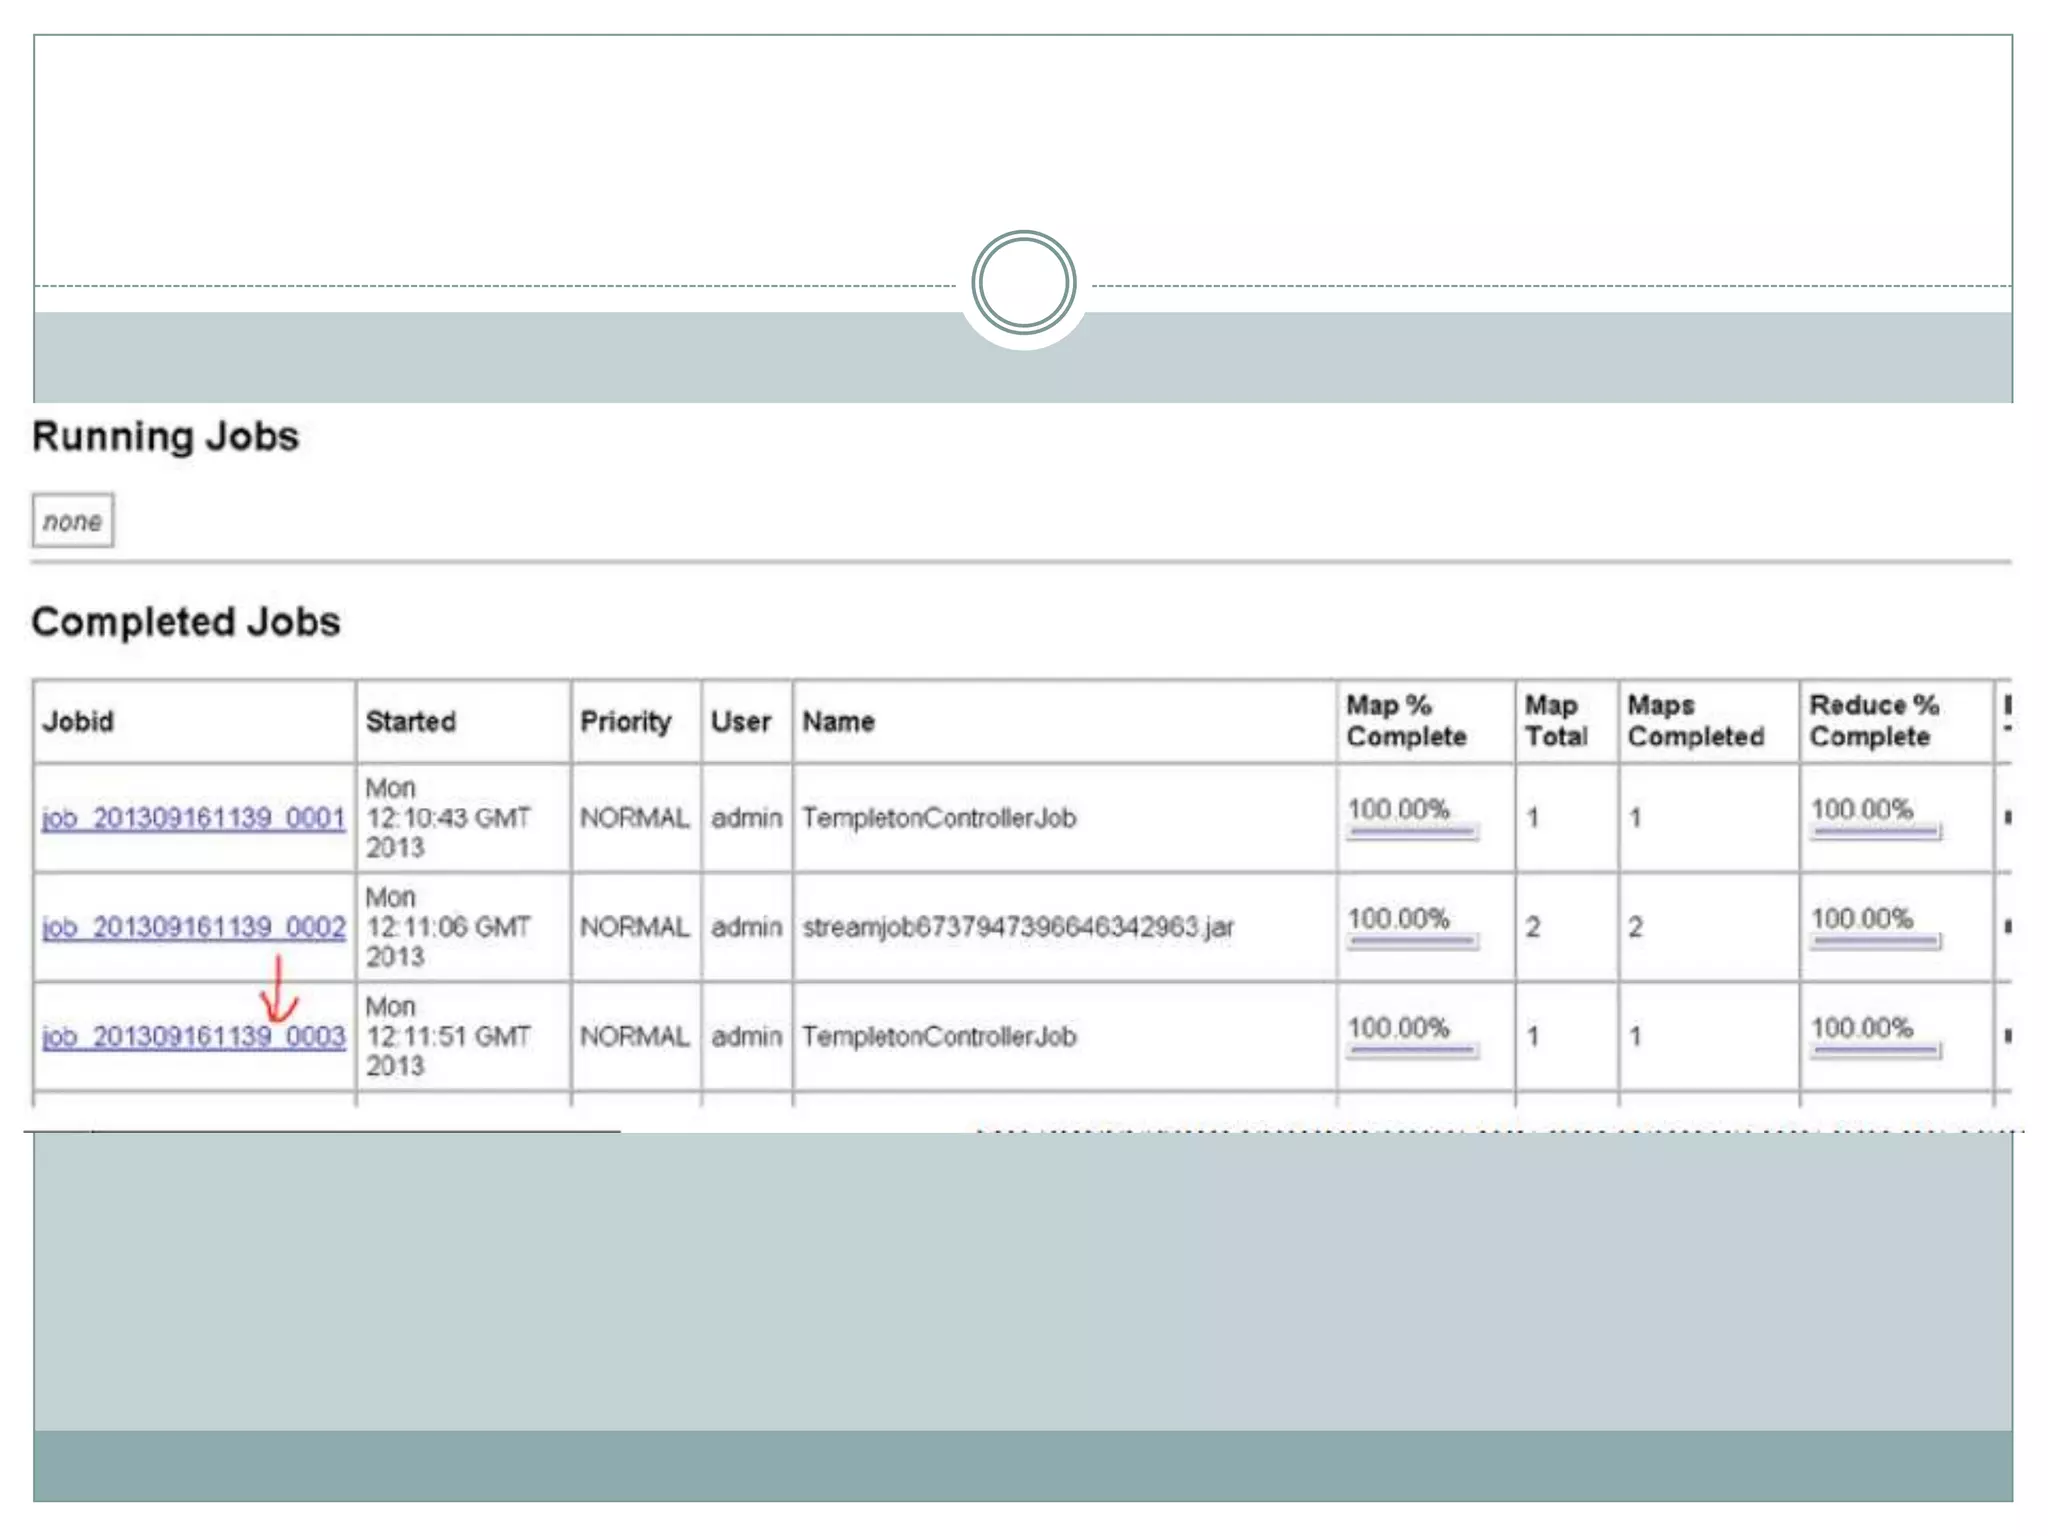The width and height of the screenshot is (2048, 1536).
Task: Click the Name column header
Action: 838,721
